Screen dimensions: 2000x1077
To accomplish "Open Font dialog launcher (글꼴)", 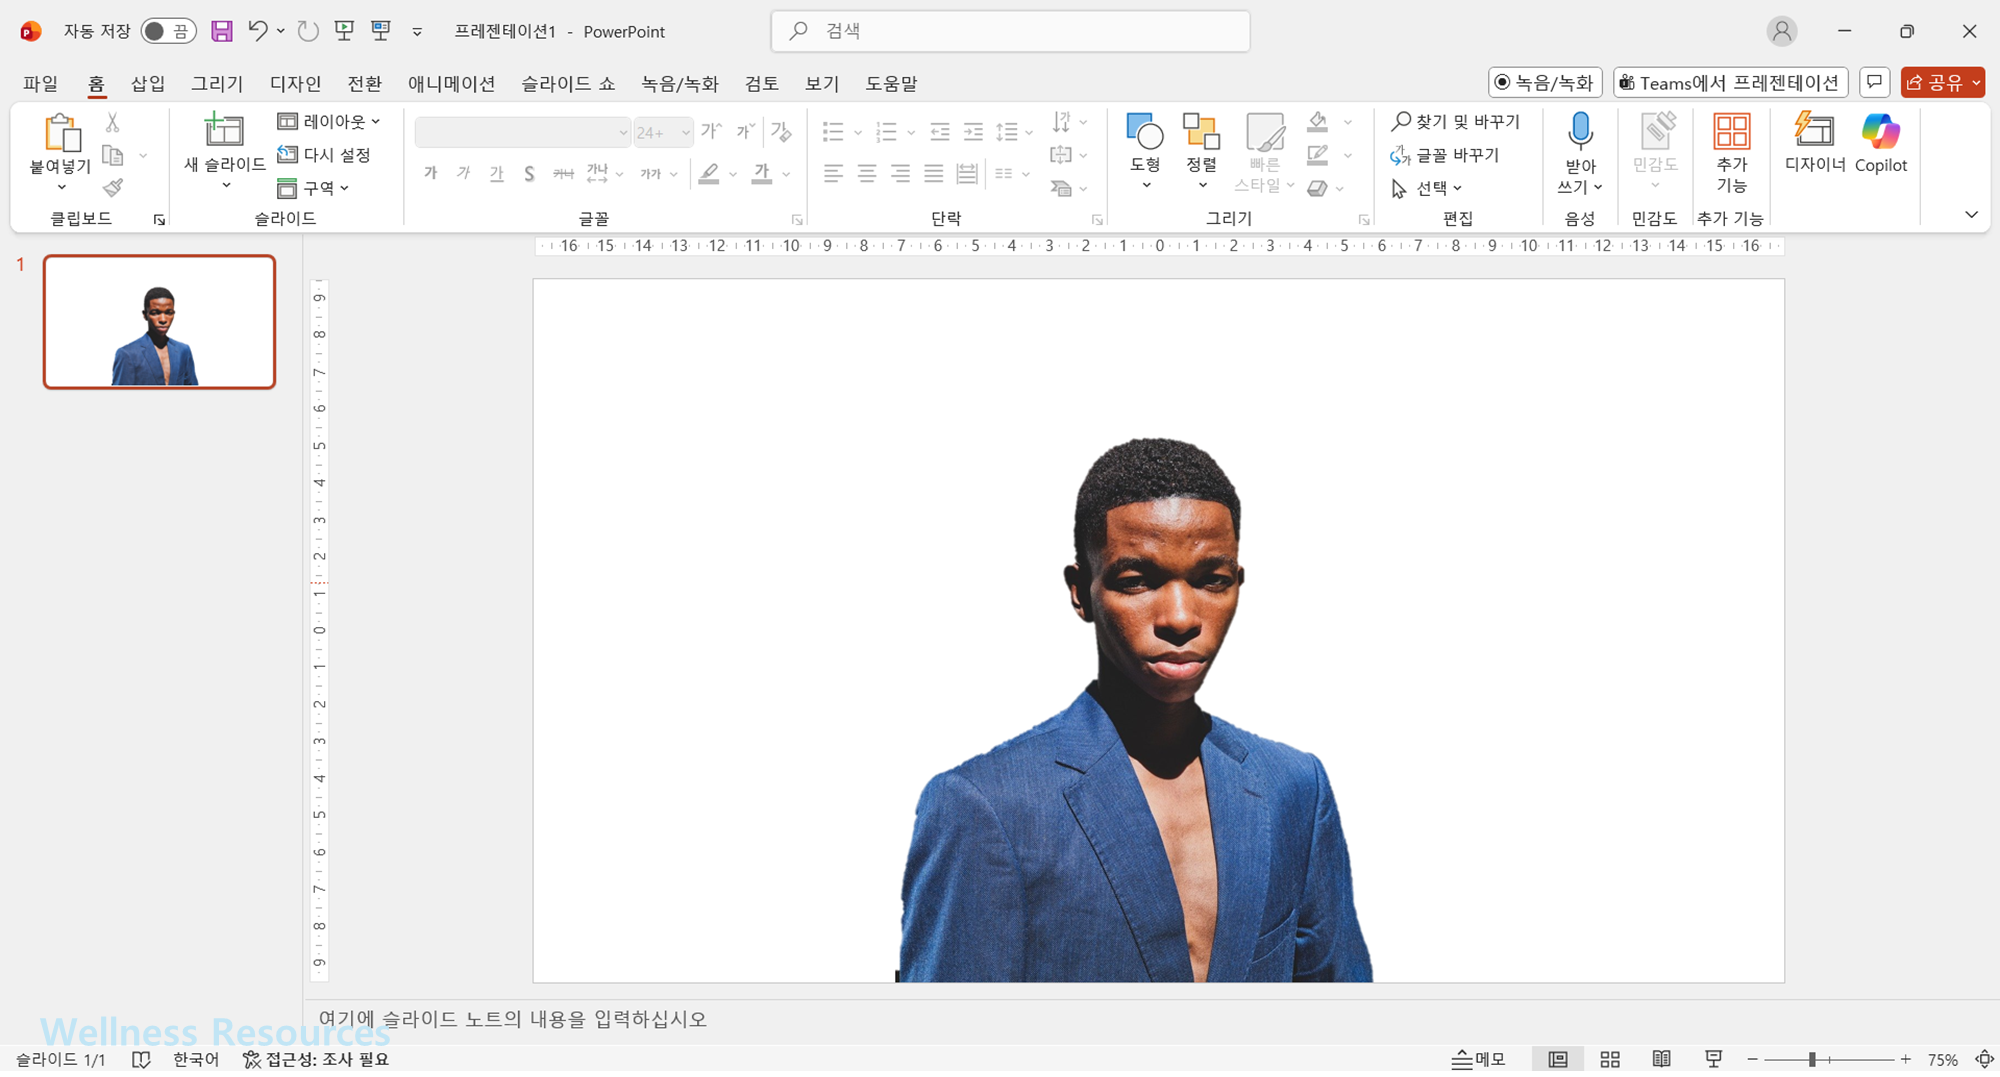I will (797, 220).
